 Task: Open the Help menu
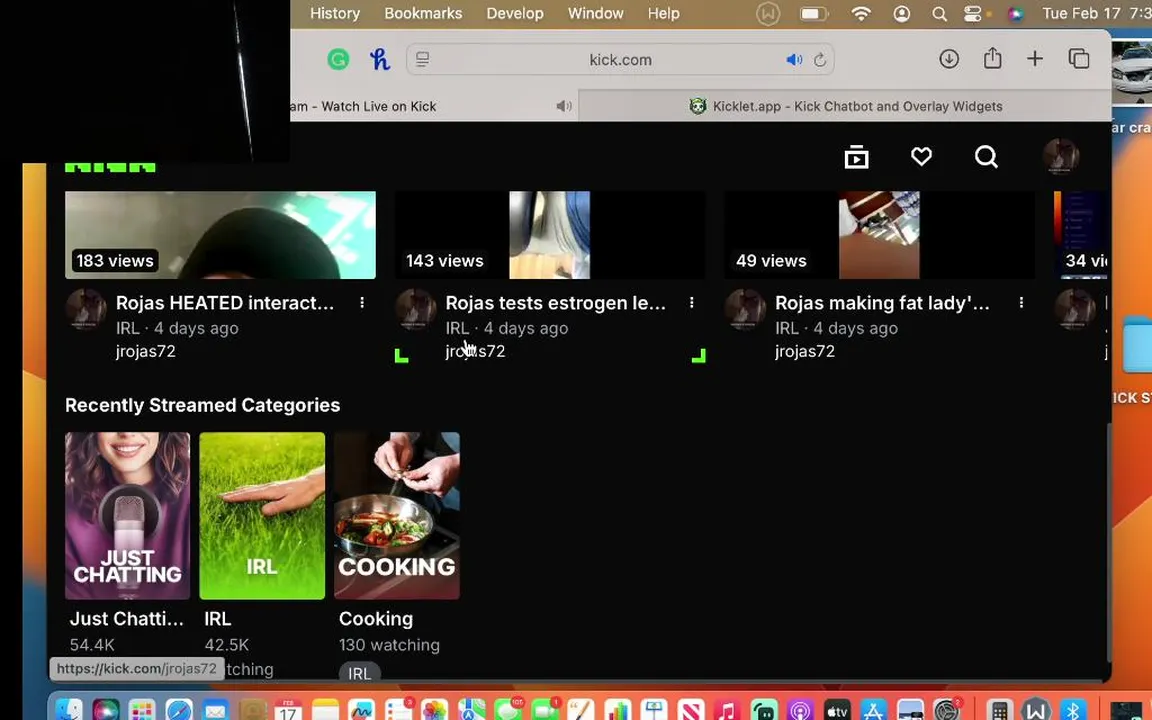pyautogui.click(x=663, y=13)
